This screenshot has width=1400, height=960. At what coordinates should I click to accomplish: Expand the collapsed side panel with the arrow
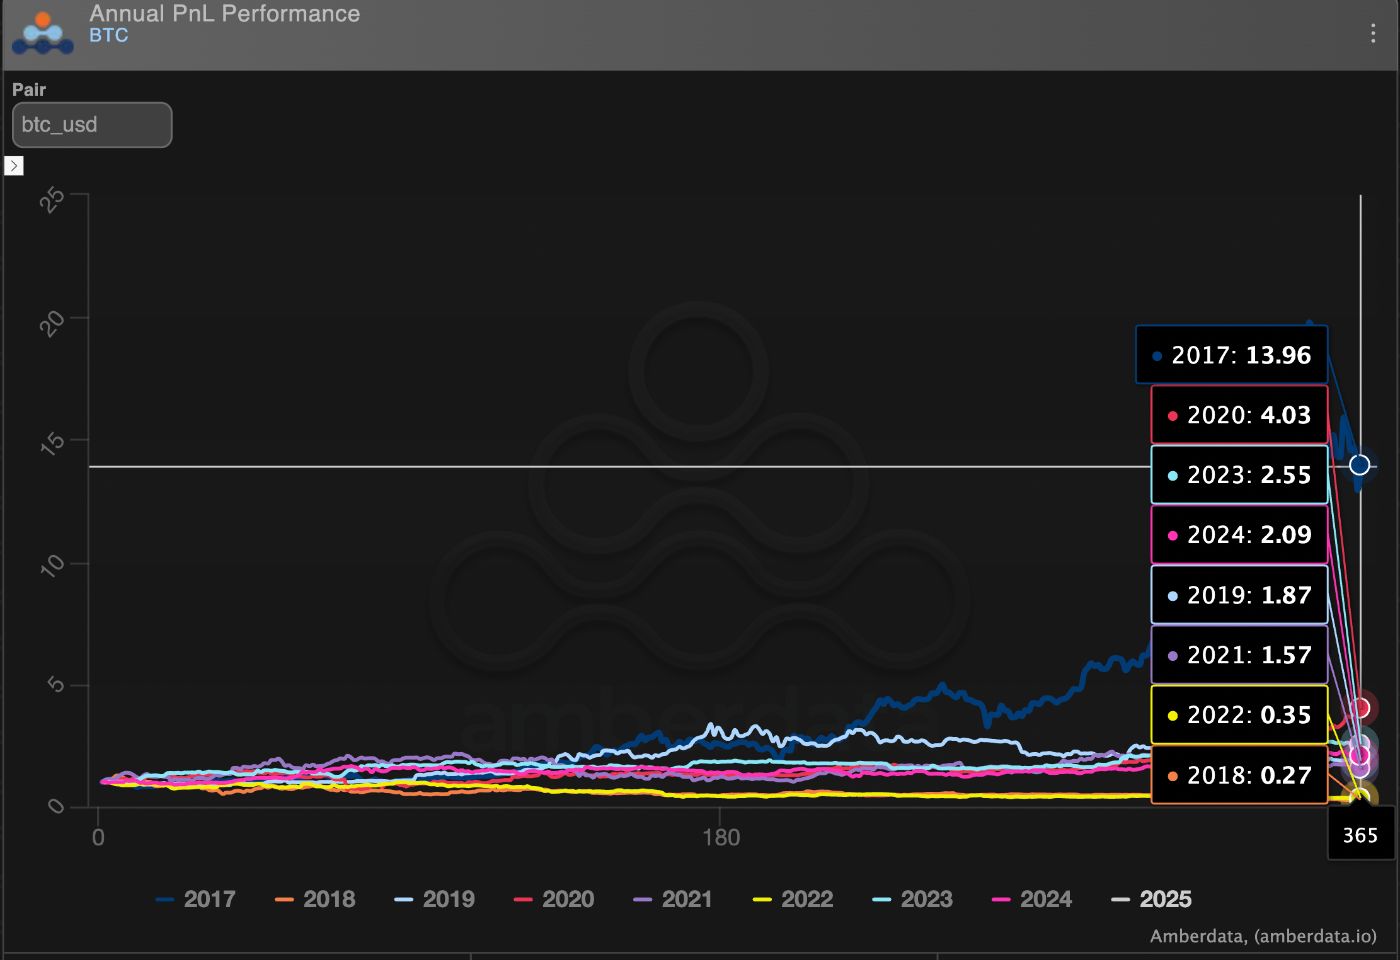14,165
